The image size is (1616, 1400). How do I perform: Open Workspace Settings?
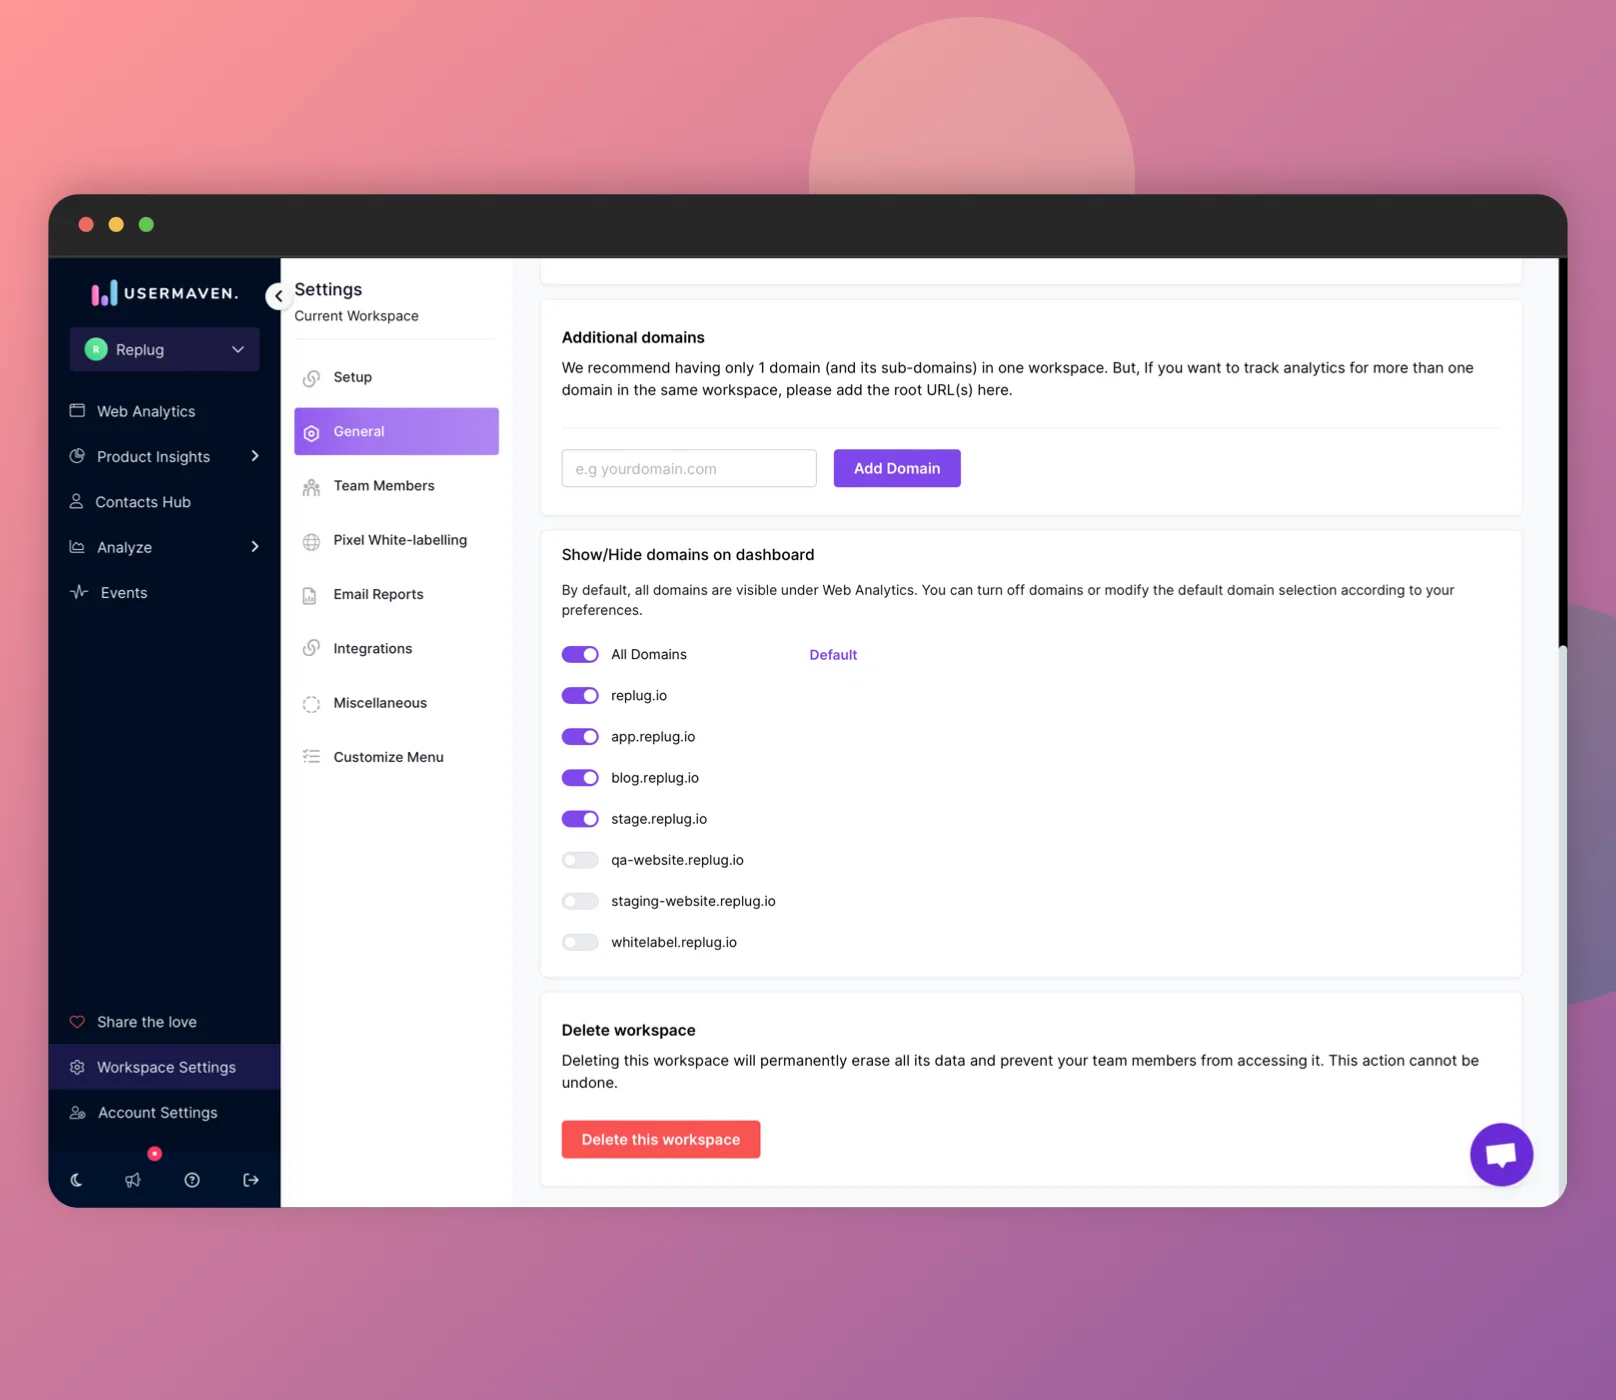click(x=165, y=1067)
